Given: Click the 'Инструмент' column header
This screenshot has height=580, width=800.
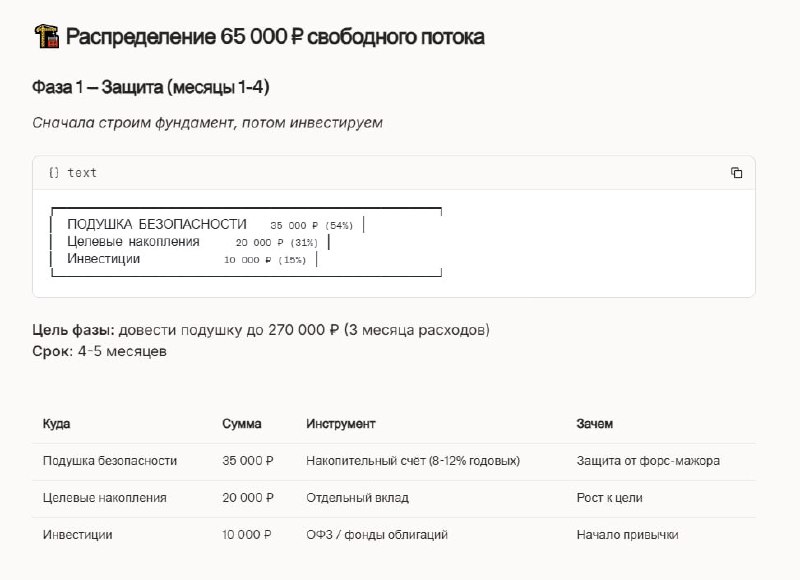Looking at the screenshot, I should (340, 424).
